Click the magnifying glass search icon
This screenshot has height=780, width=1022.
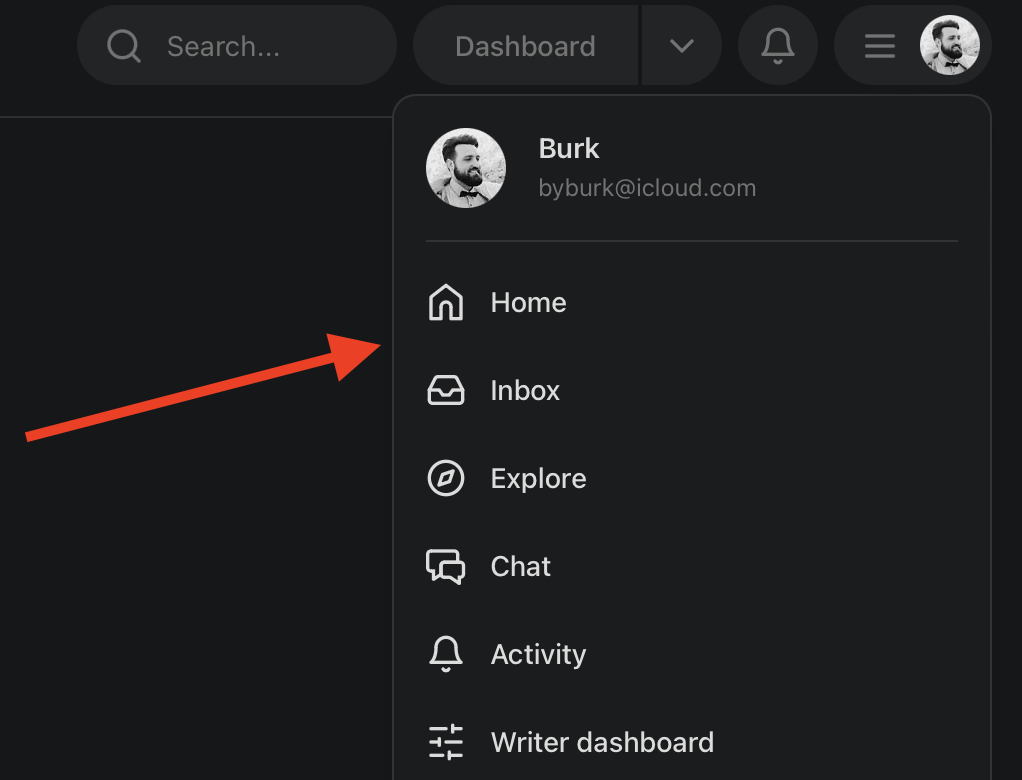pos(124,46)
